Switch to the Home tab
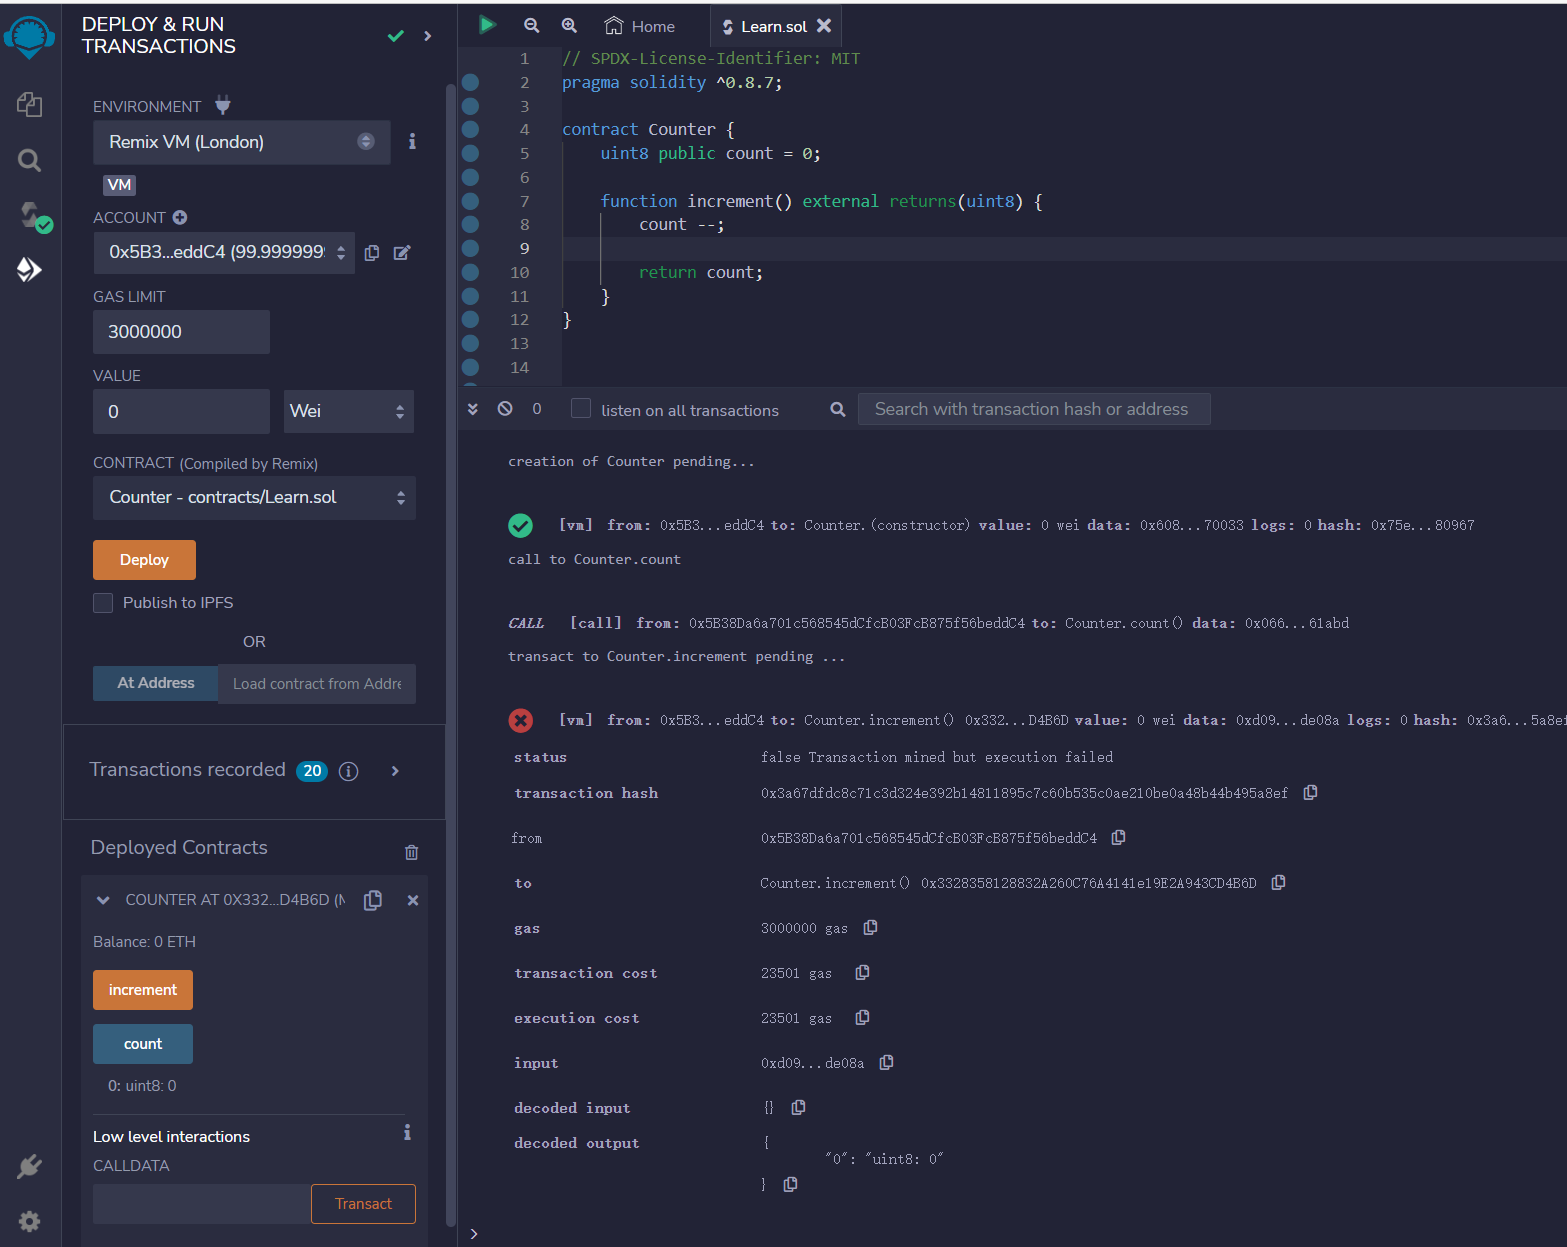The height and width of the screenshot is (1247, 1567). click(640, 27)
